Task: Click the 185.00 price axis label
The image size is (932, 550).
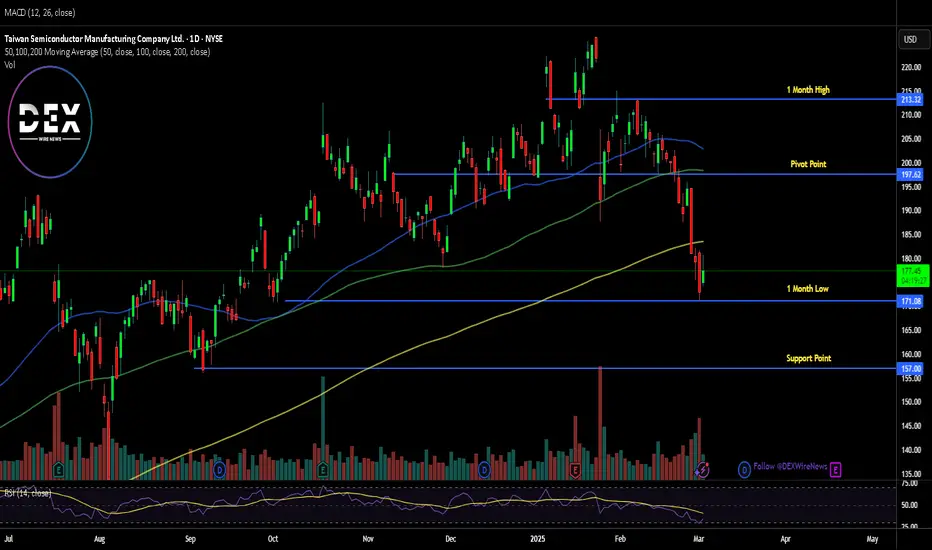Action: (911, 235)
